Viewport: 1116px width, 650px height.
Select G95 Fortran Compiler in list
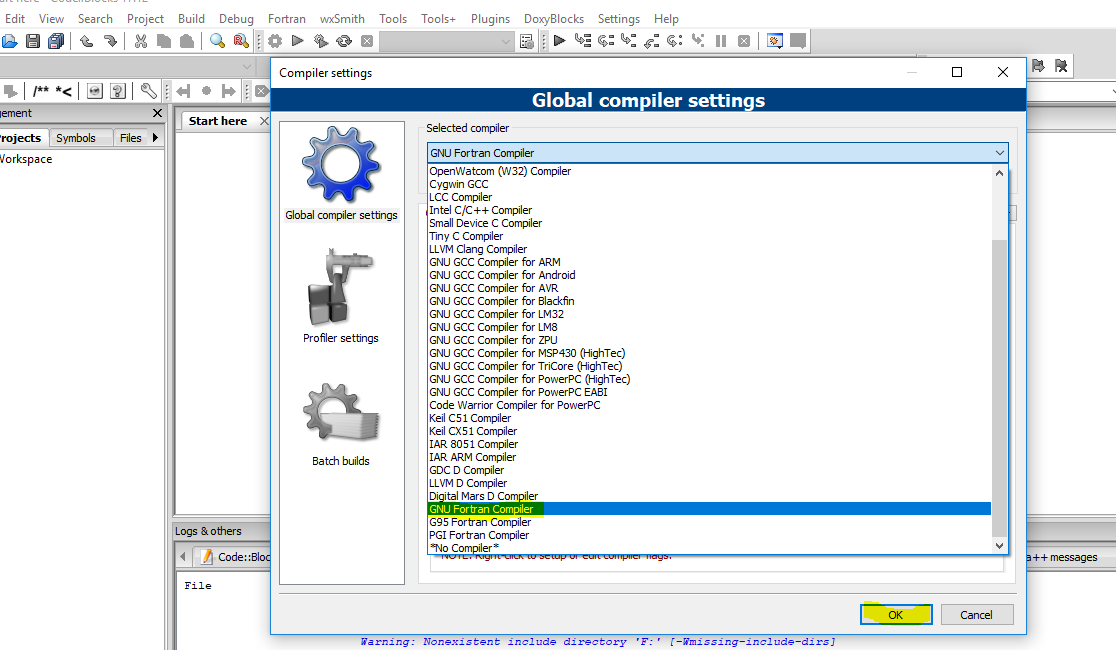(x=709, y=522)
